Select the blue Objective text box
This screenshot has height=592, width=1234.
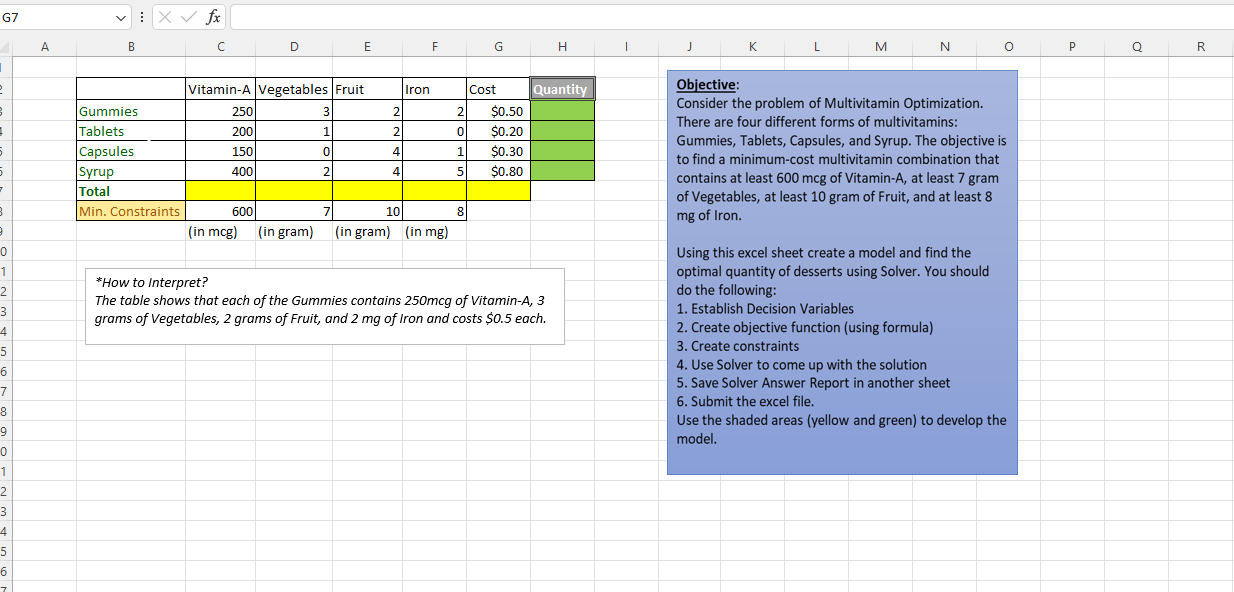[x=842, y=270]
